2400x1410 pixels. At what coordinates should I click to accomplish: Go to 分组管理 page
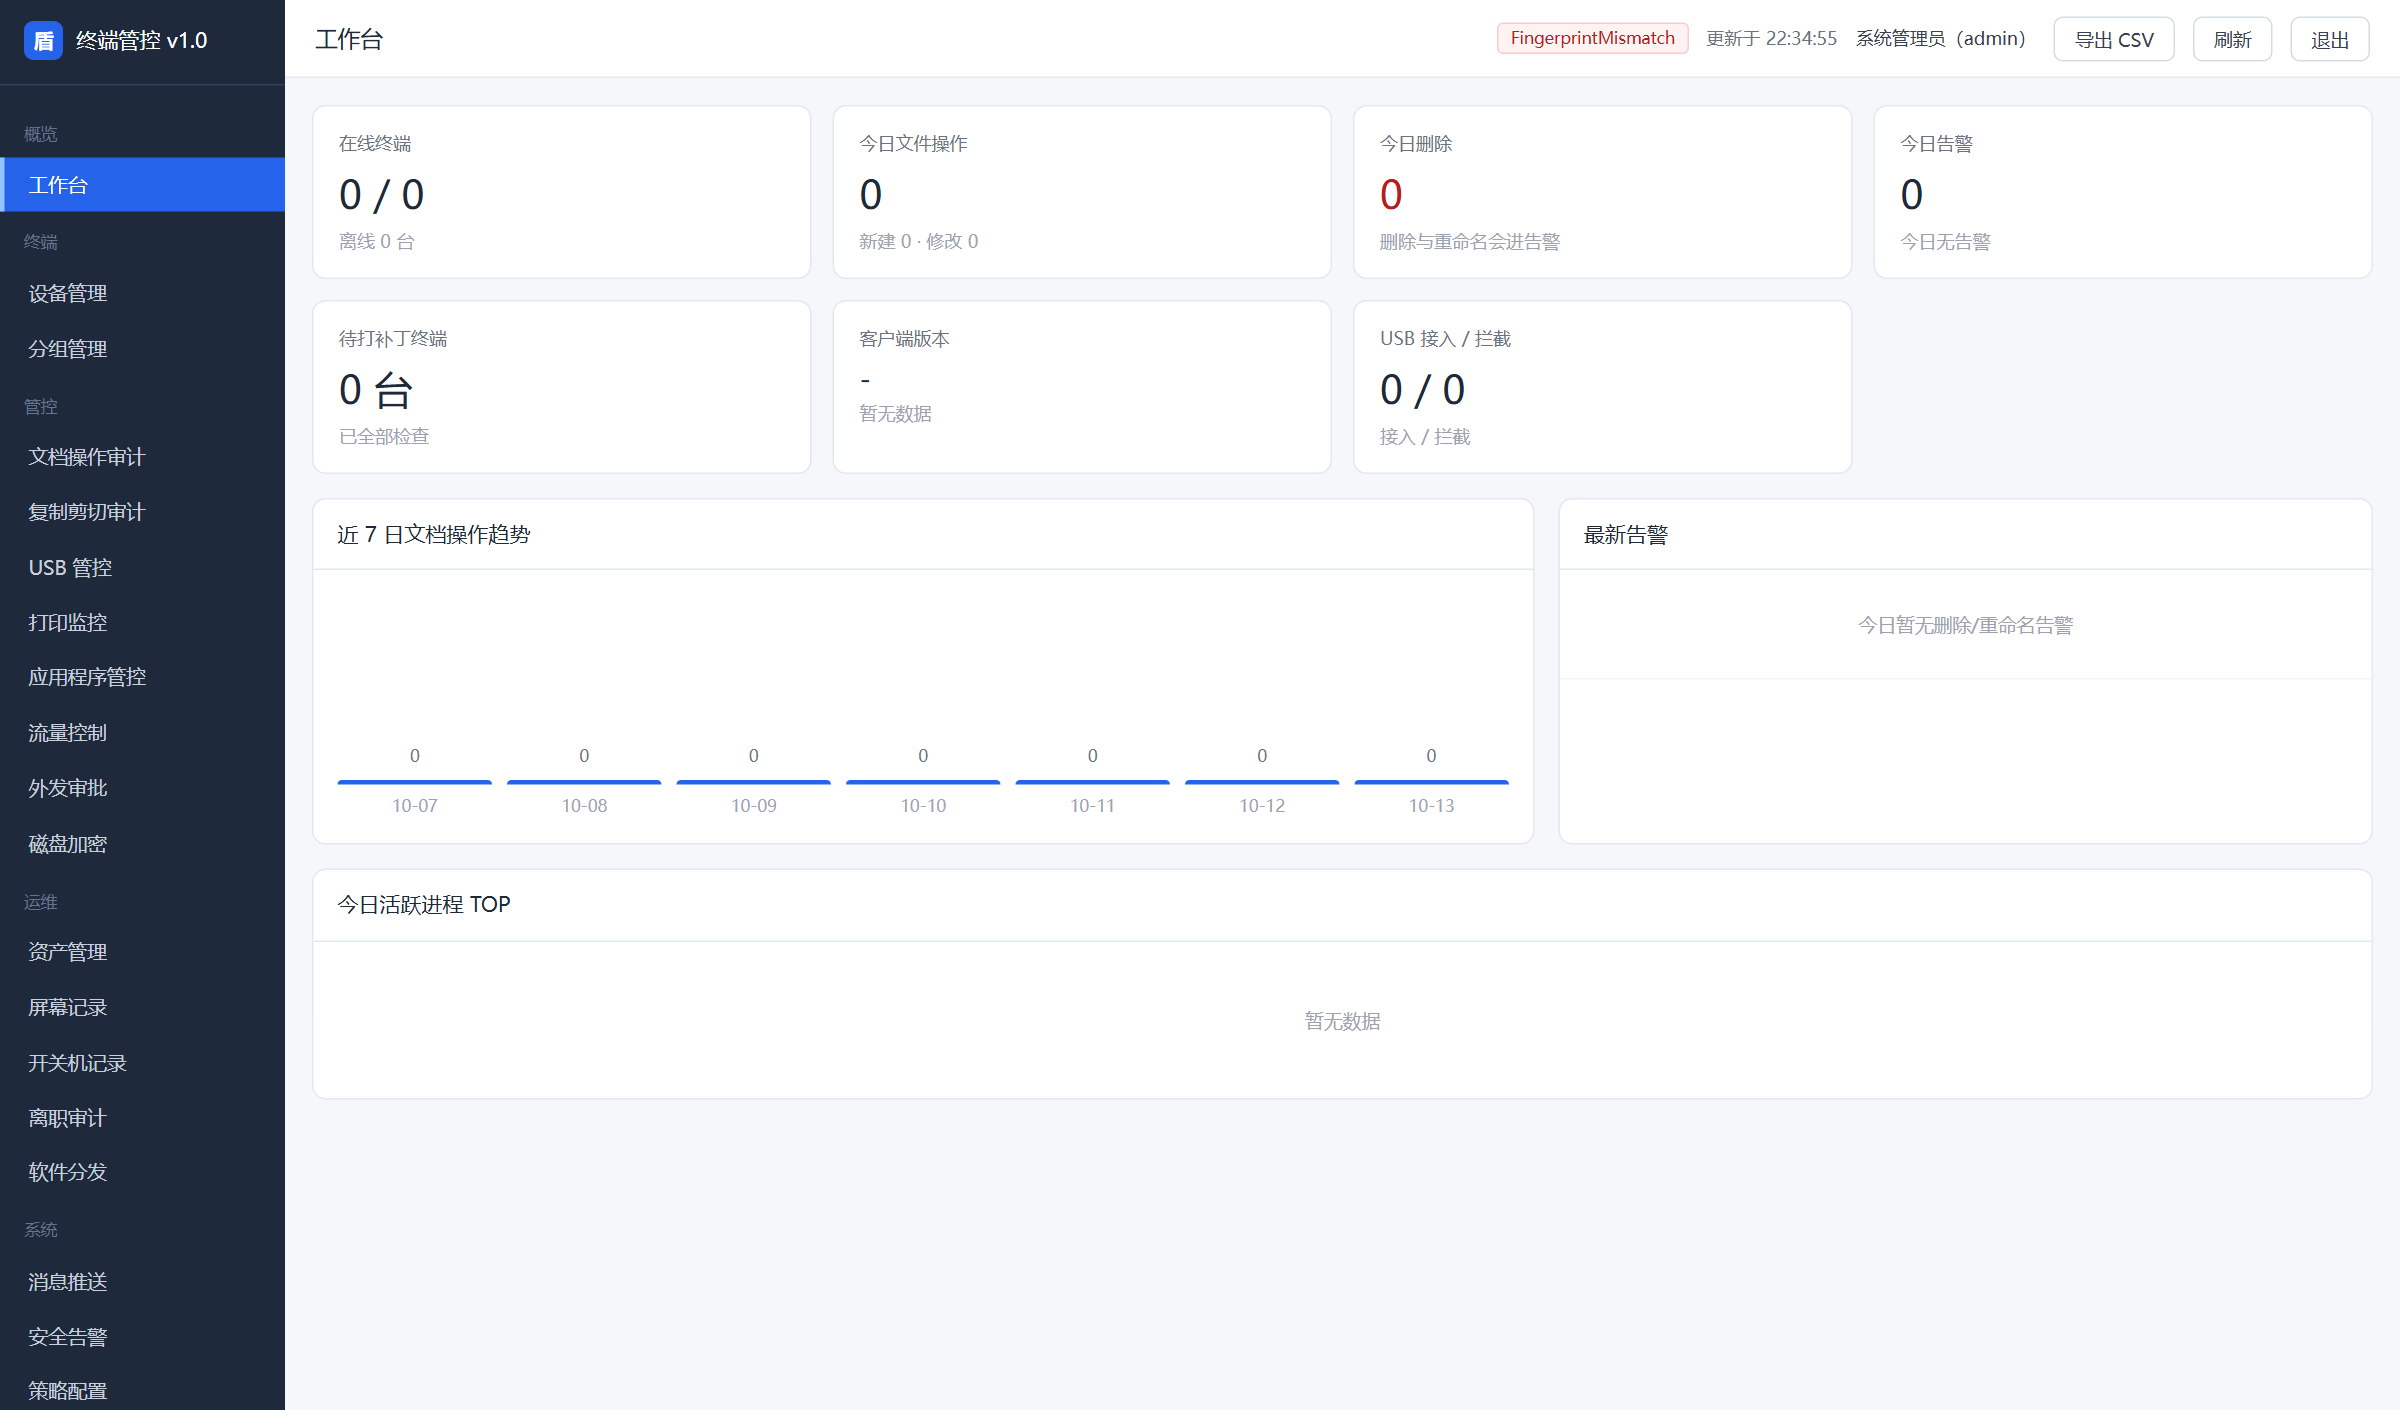click(x=142, y=349)
